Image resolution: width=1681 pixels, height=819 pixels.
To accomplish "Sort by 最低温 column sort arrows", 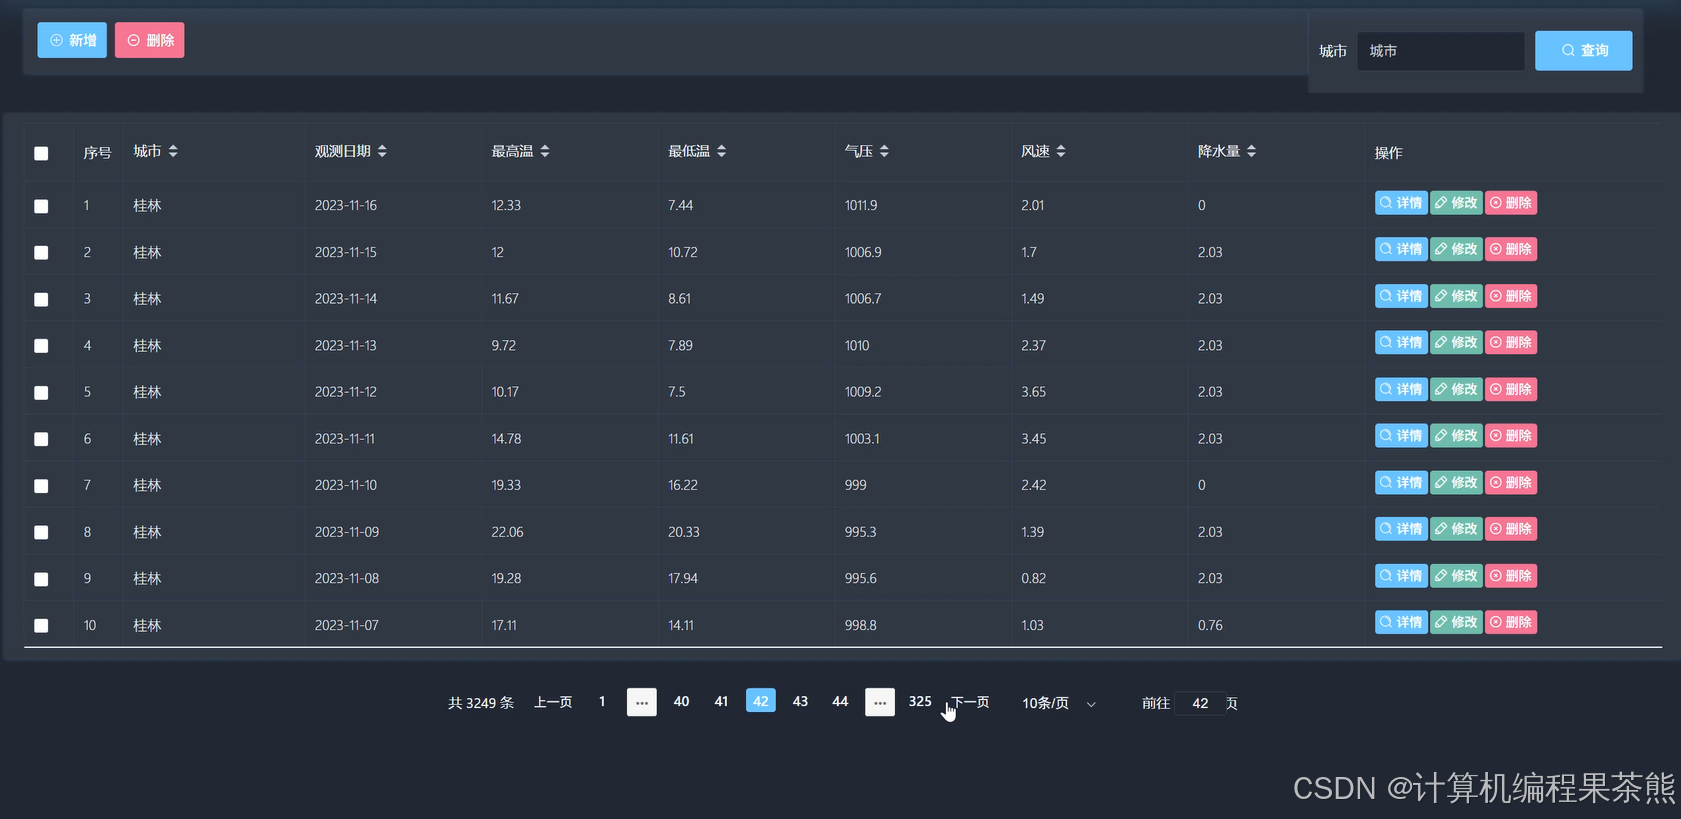I will (x=722, y=151).
